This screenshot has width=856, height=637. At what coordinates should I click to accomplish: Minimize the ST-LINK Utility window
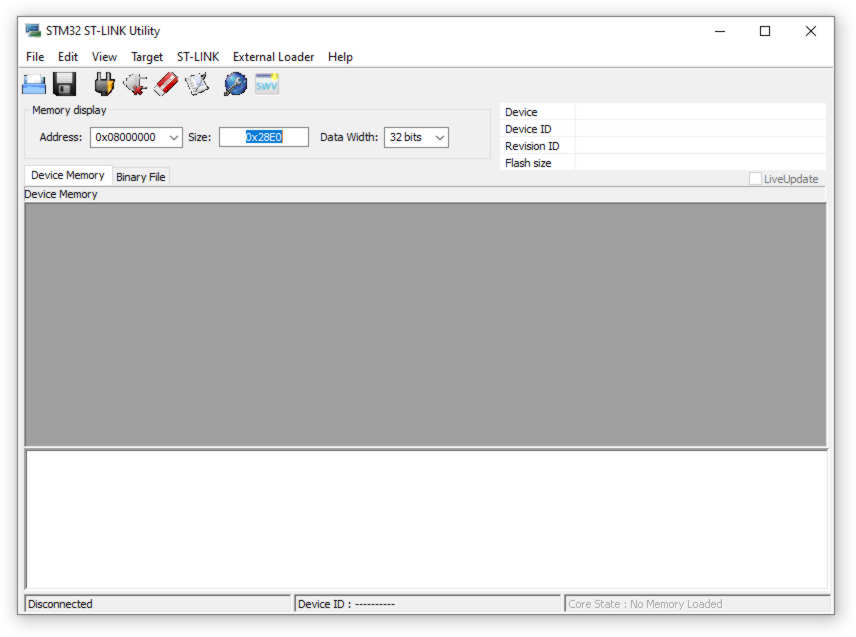click(x=720, y=31)
